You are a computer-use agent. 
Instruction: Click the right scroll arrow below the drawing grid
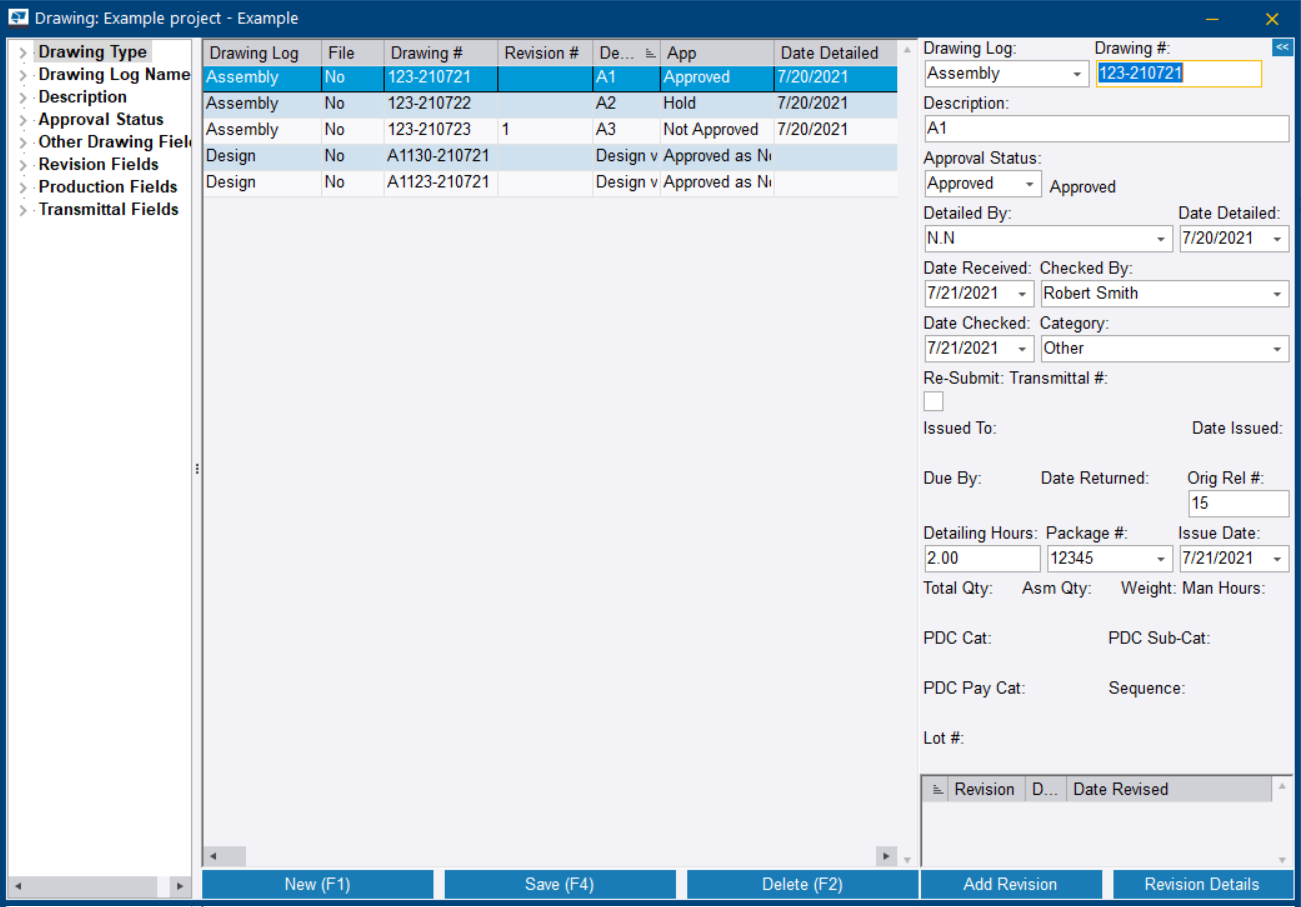pyautogui.click(x=886, y=856)
